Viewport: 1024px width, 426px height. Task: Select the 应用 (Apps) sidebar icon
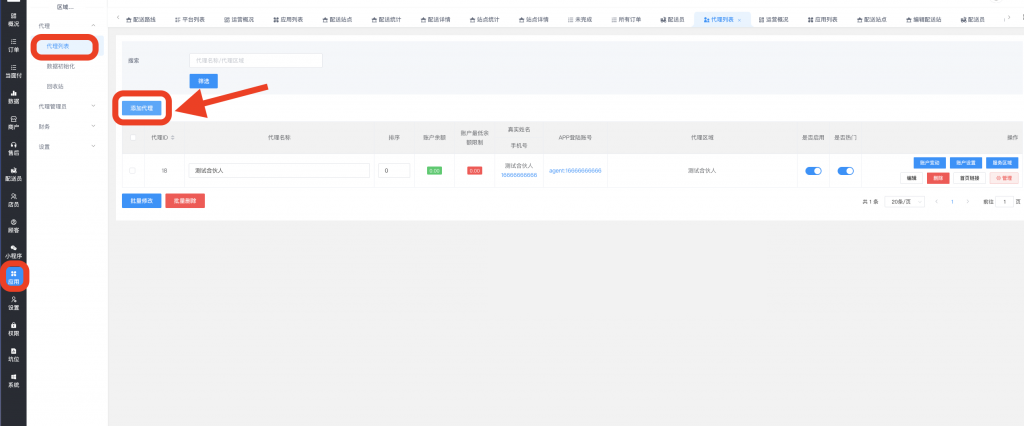(13, 277)
